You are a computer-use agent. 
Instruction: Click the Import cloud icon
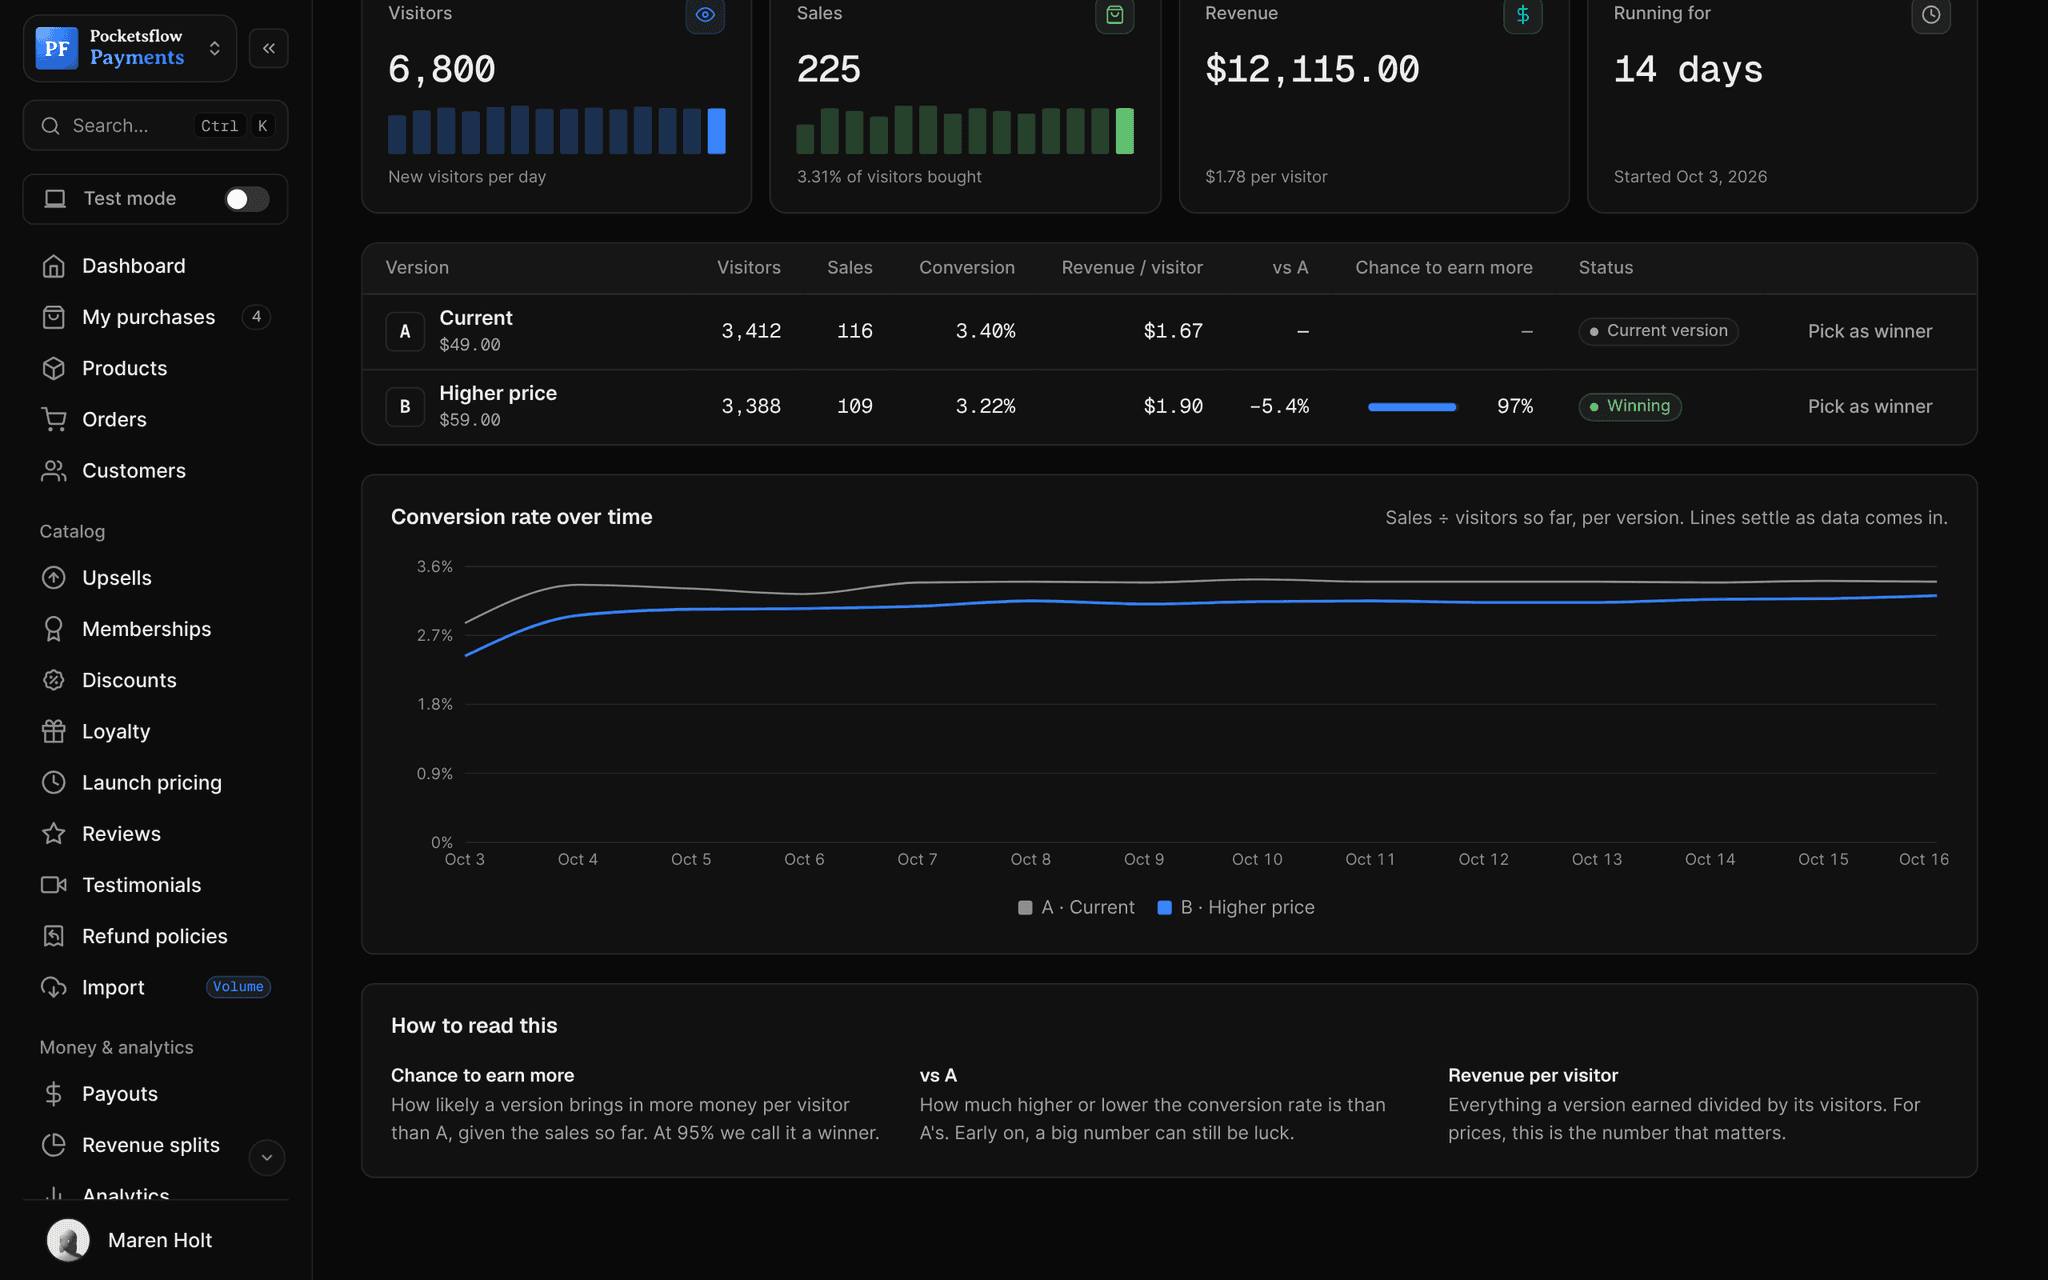point(54,987)
